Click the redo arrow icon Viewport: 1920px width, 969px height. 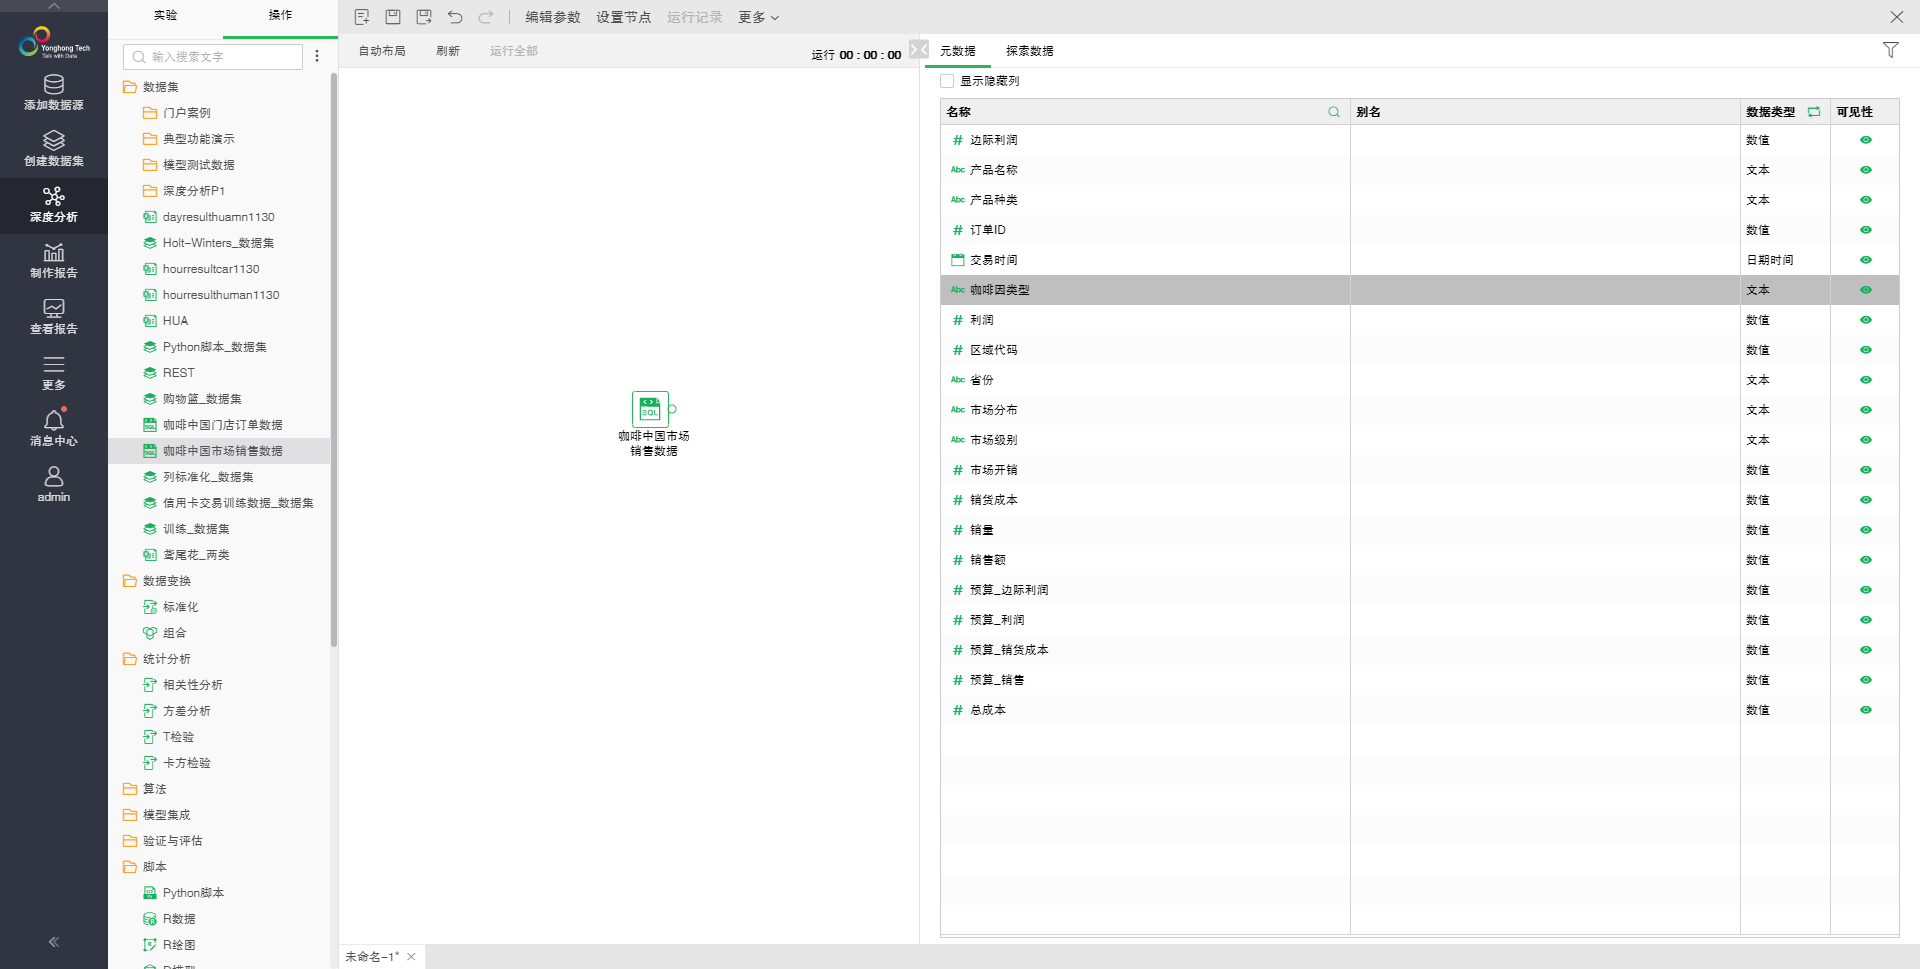[486, 17]
